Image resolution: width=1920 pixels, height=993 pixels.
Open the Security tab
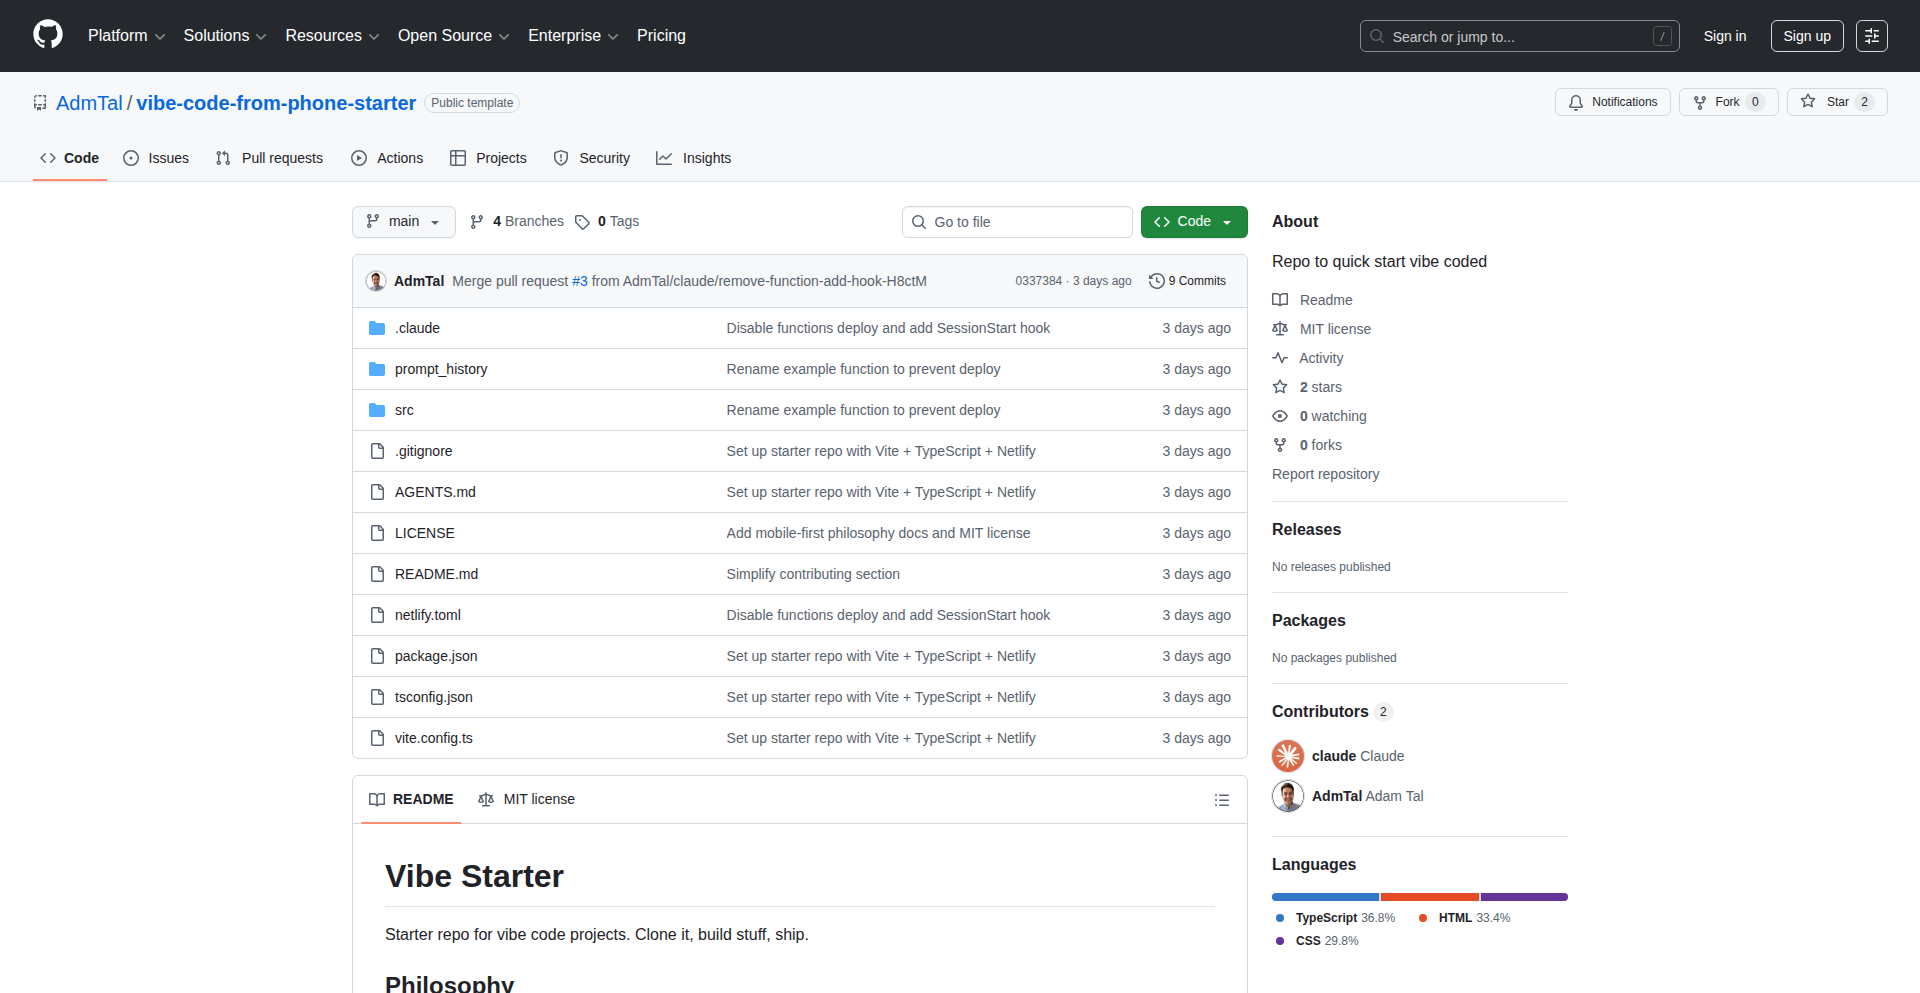coord(592,158)
